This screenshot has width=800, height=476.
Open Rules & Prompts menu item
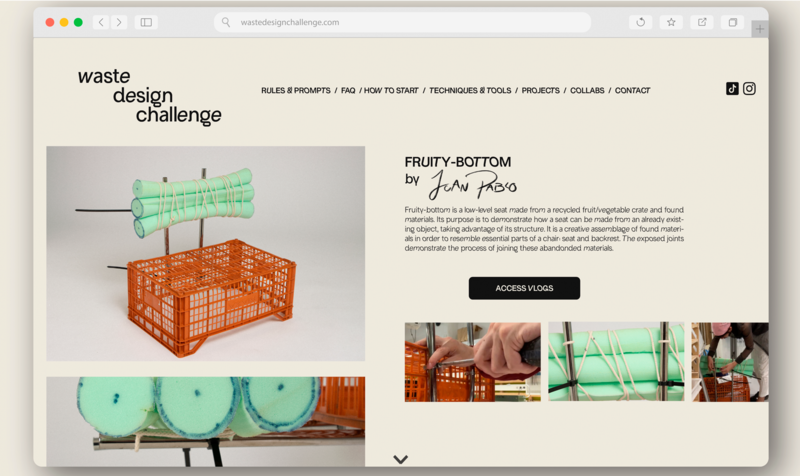296,90
